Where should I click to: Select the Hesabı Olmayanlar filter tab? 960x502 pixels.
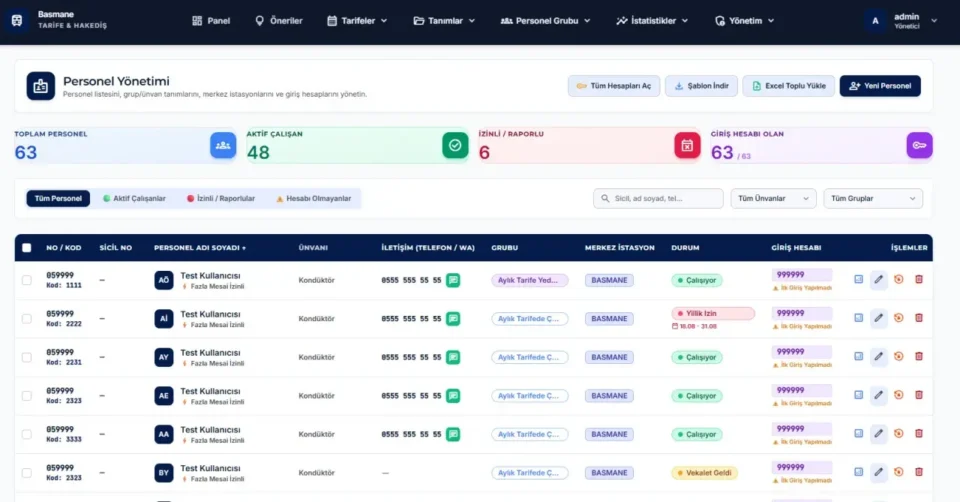(314, 198)
